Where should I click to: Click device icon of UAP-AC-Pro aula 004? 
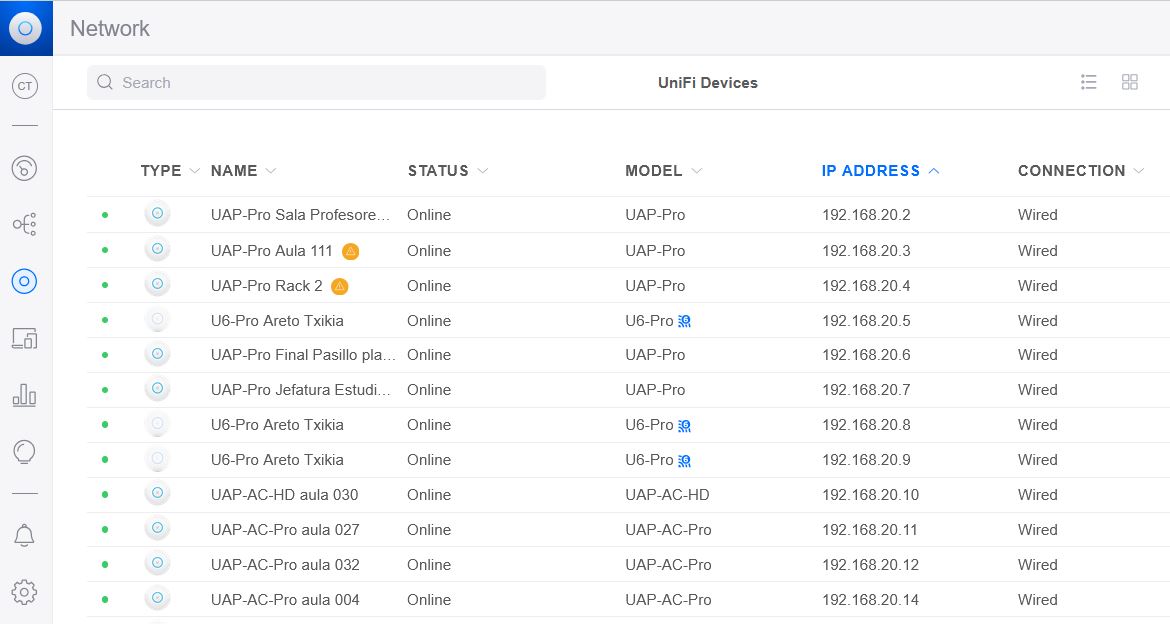coord(157,599)
